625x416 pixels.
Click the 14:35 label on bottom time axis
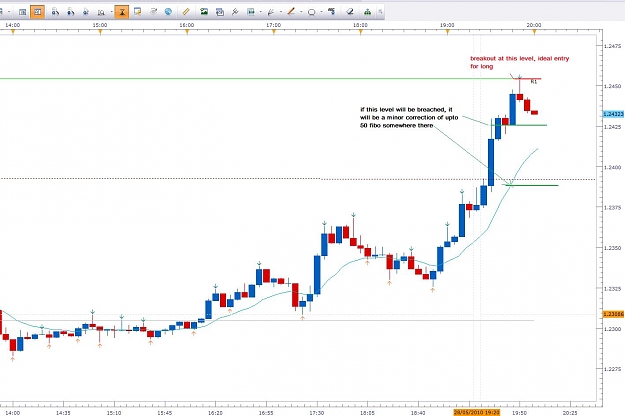(63, 413)
